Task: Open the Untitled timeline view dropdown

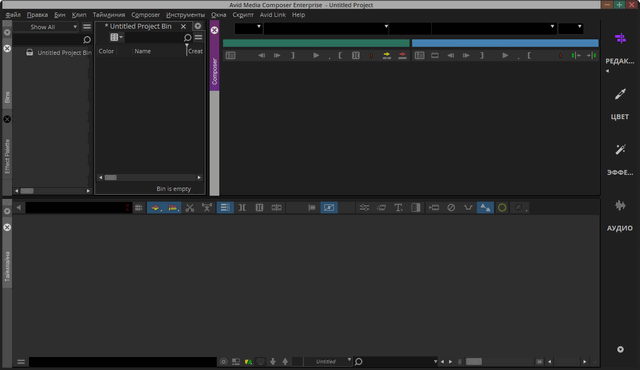Action: click(x=329, y=361)
